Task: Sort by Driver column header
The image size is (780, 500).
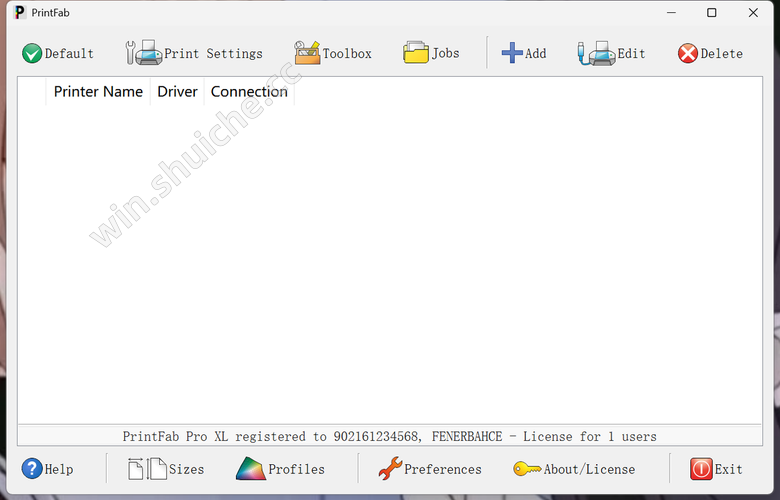Action: pos(177,92)
